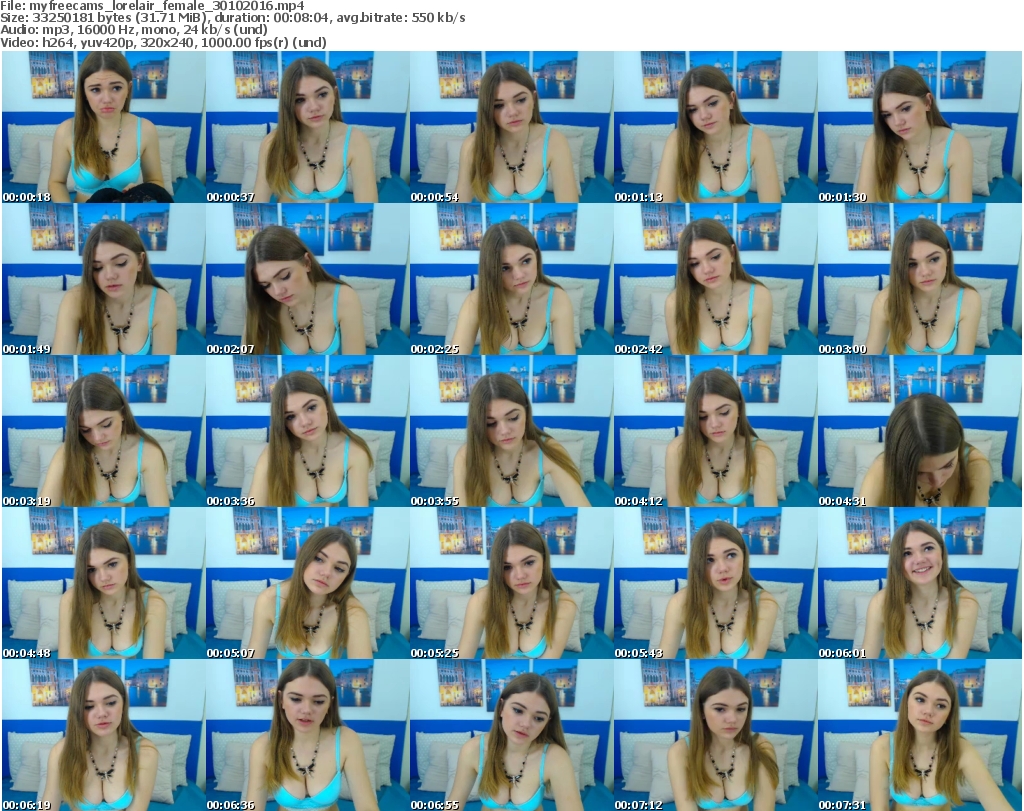Image resolution: width=1024 pixels, height=811 pixels.
Task: Click the frame timestamped 00:05:25
Action: coord(511,583)
